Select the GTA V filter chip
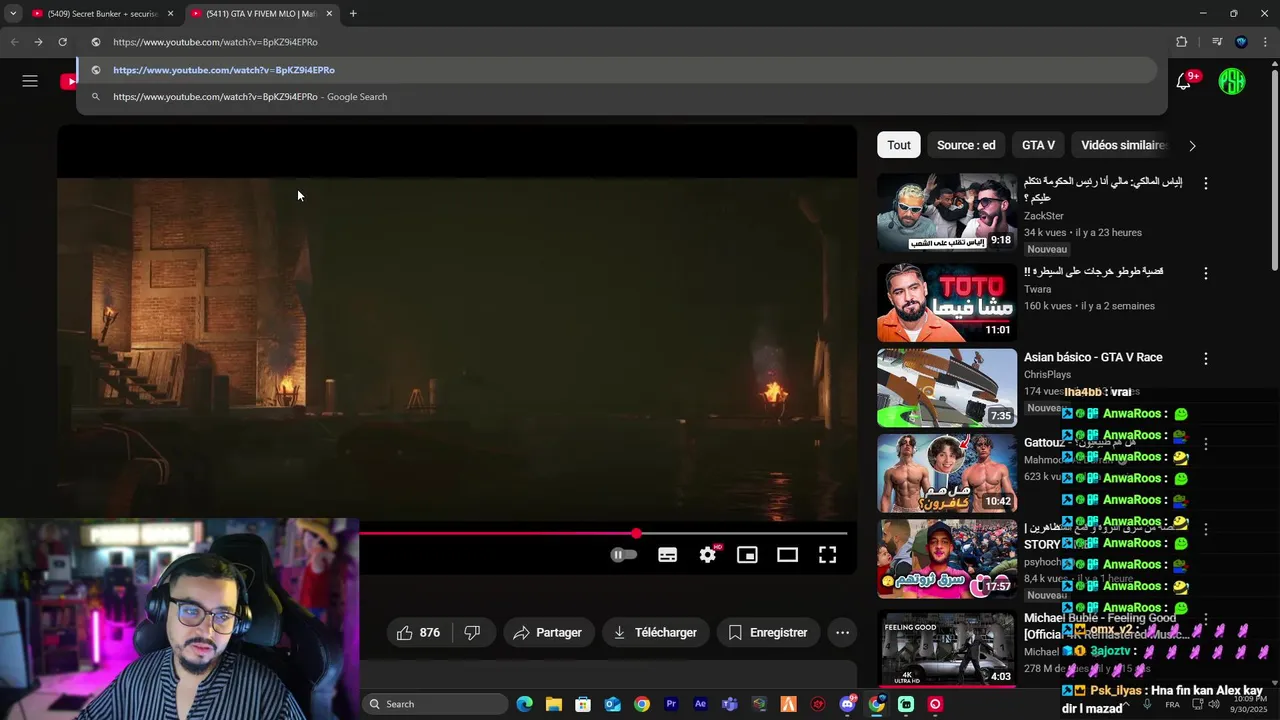The height and width of the screenshot is (720, 1280). [1038, 145]
